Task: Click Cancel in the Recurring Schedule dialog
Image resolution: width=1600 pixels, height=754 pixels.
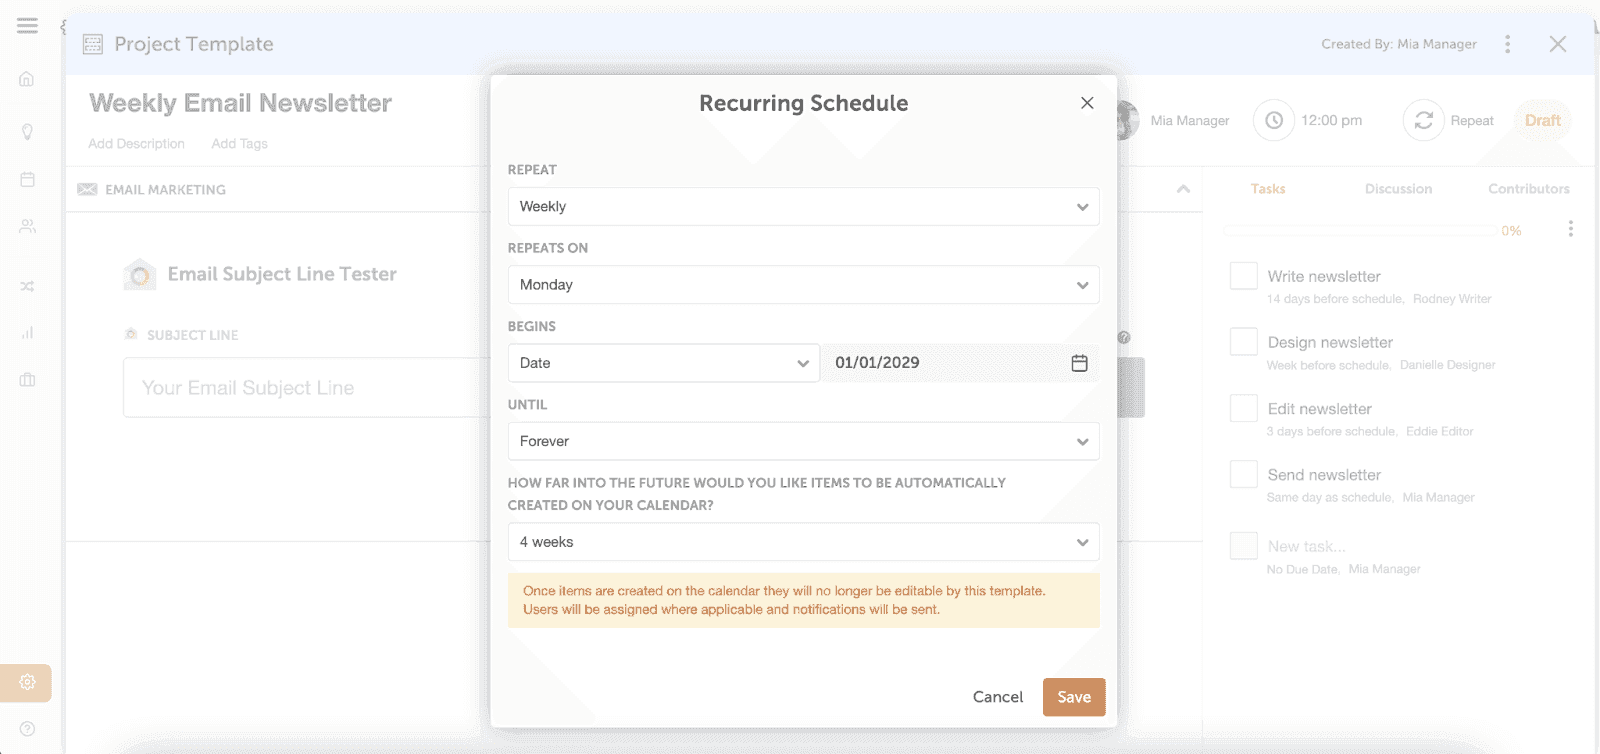Action: tap(997, 697)
